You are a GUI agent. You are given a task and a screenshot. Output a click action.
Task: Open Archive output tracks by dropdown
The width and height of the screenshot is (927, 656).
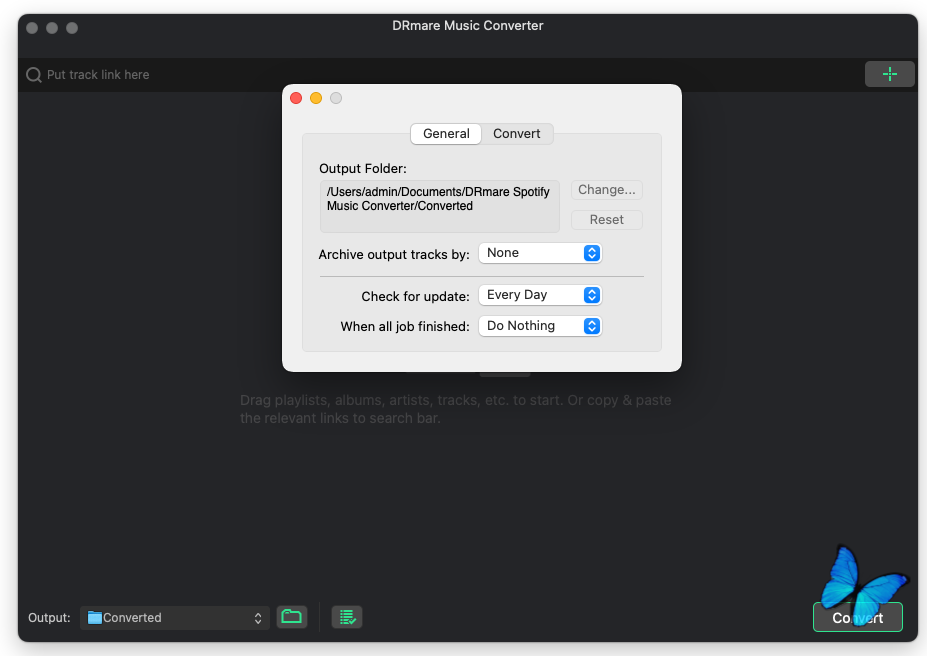point(540,253)
